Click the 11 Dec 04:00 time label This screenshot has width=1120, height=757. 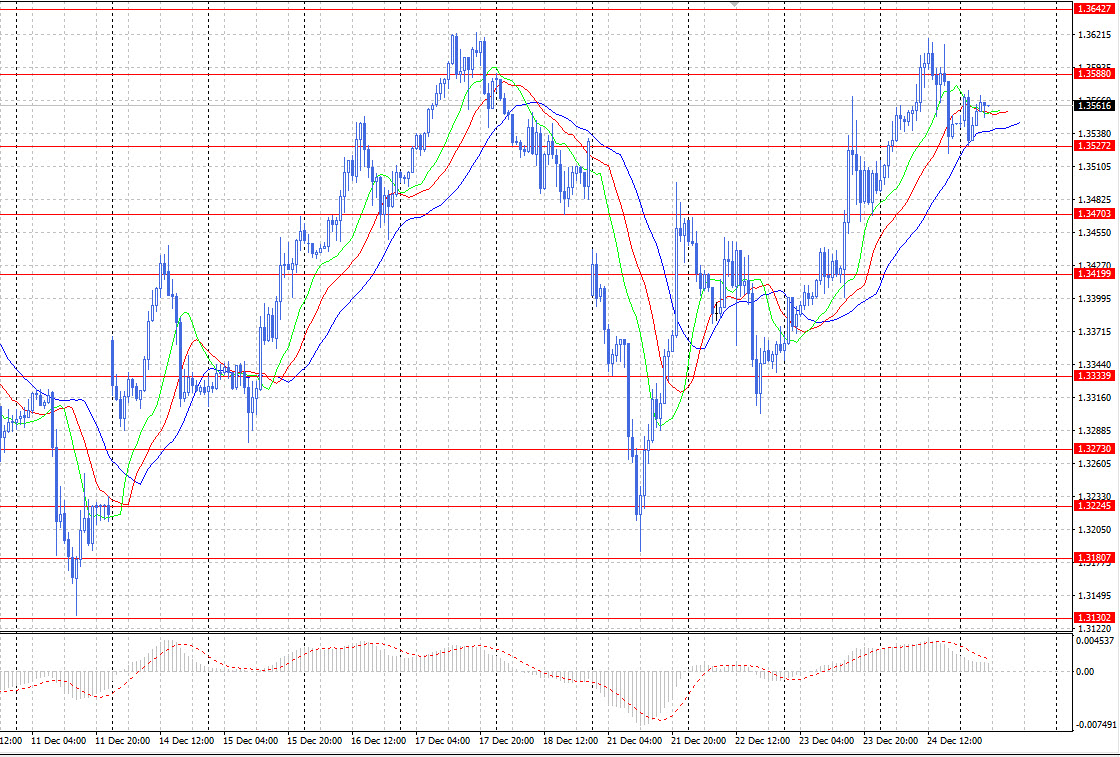tap(59, 741)
